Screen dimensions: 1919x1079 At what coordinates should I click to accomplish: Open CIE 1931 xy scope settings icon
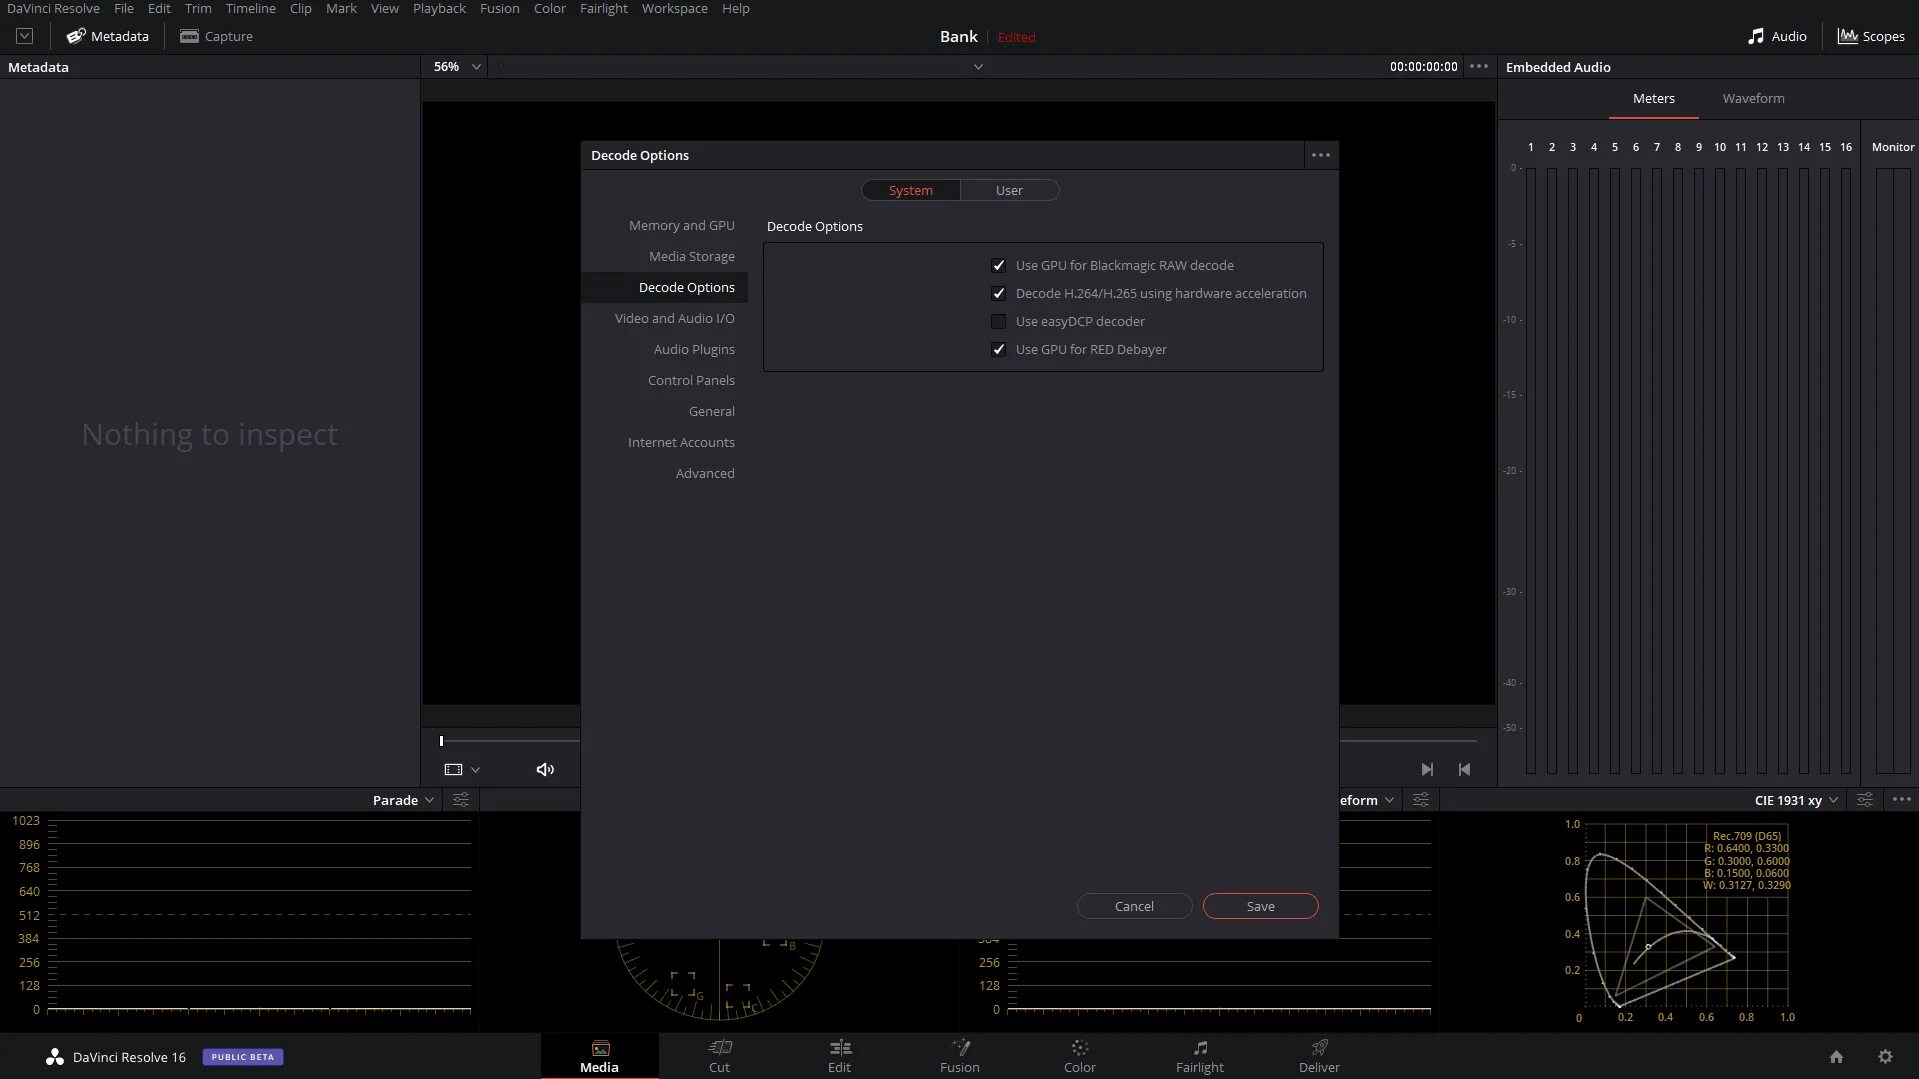tap(1865, 800)
